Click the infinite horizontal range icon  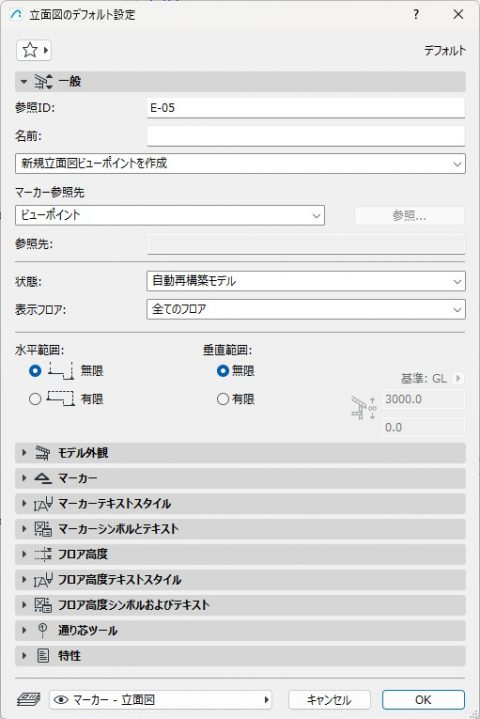[61, 371]
